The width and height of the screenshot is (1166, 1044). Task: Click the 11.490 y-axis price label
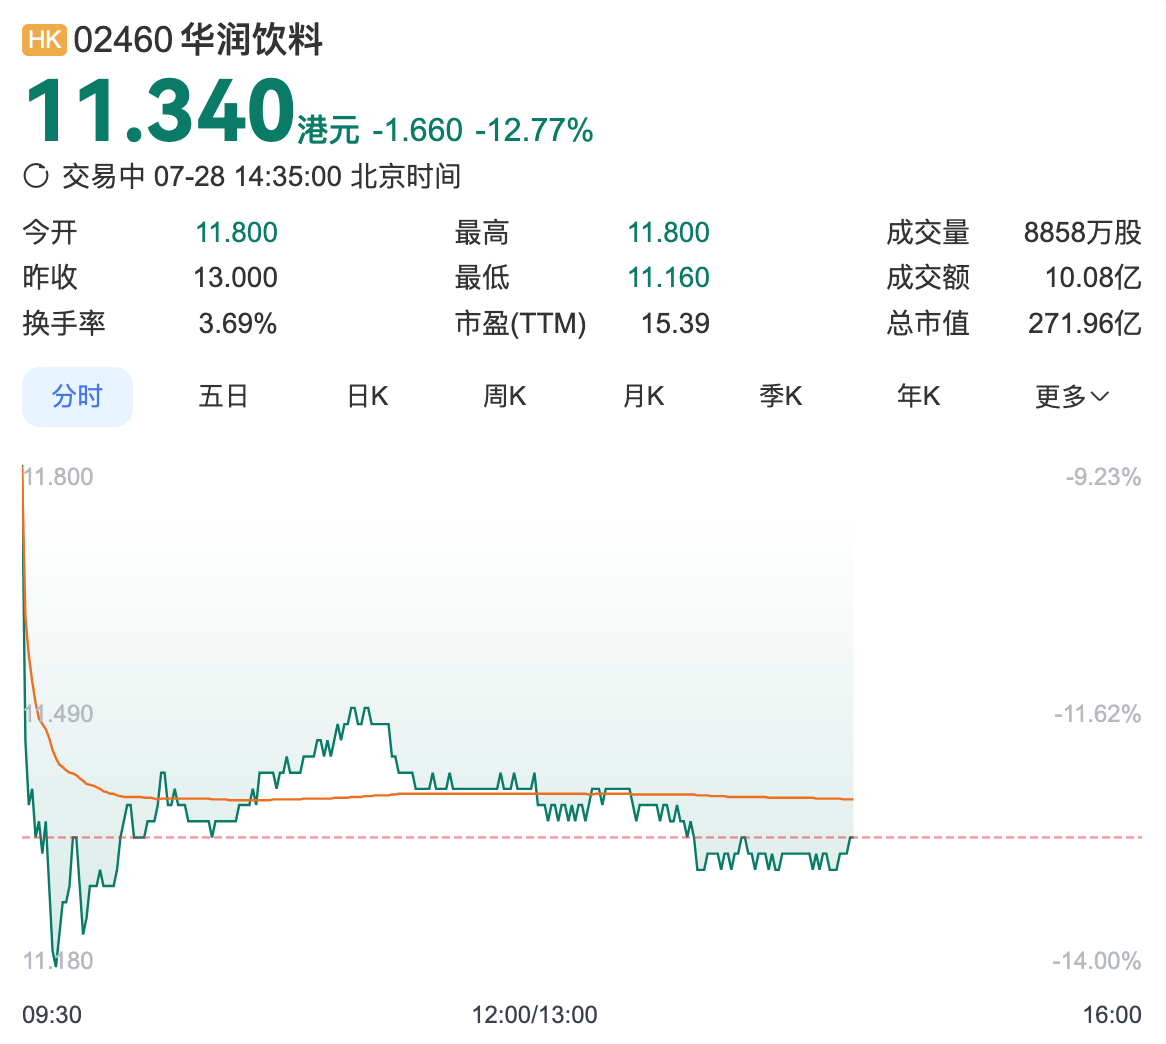pyautogui.click(x=59, y=714)
